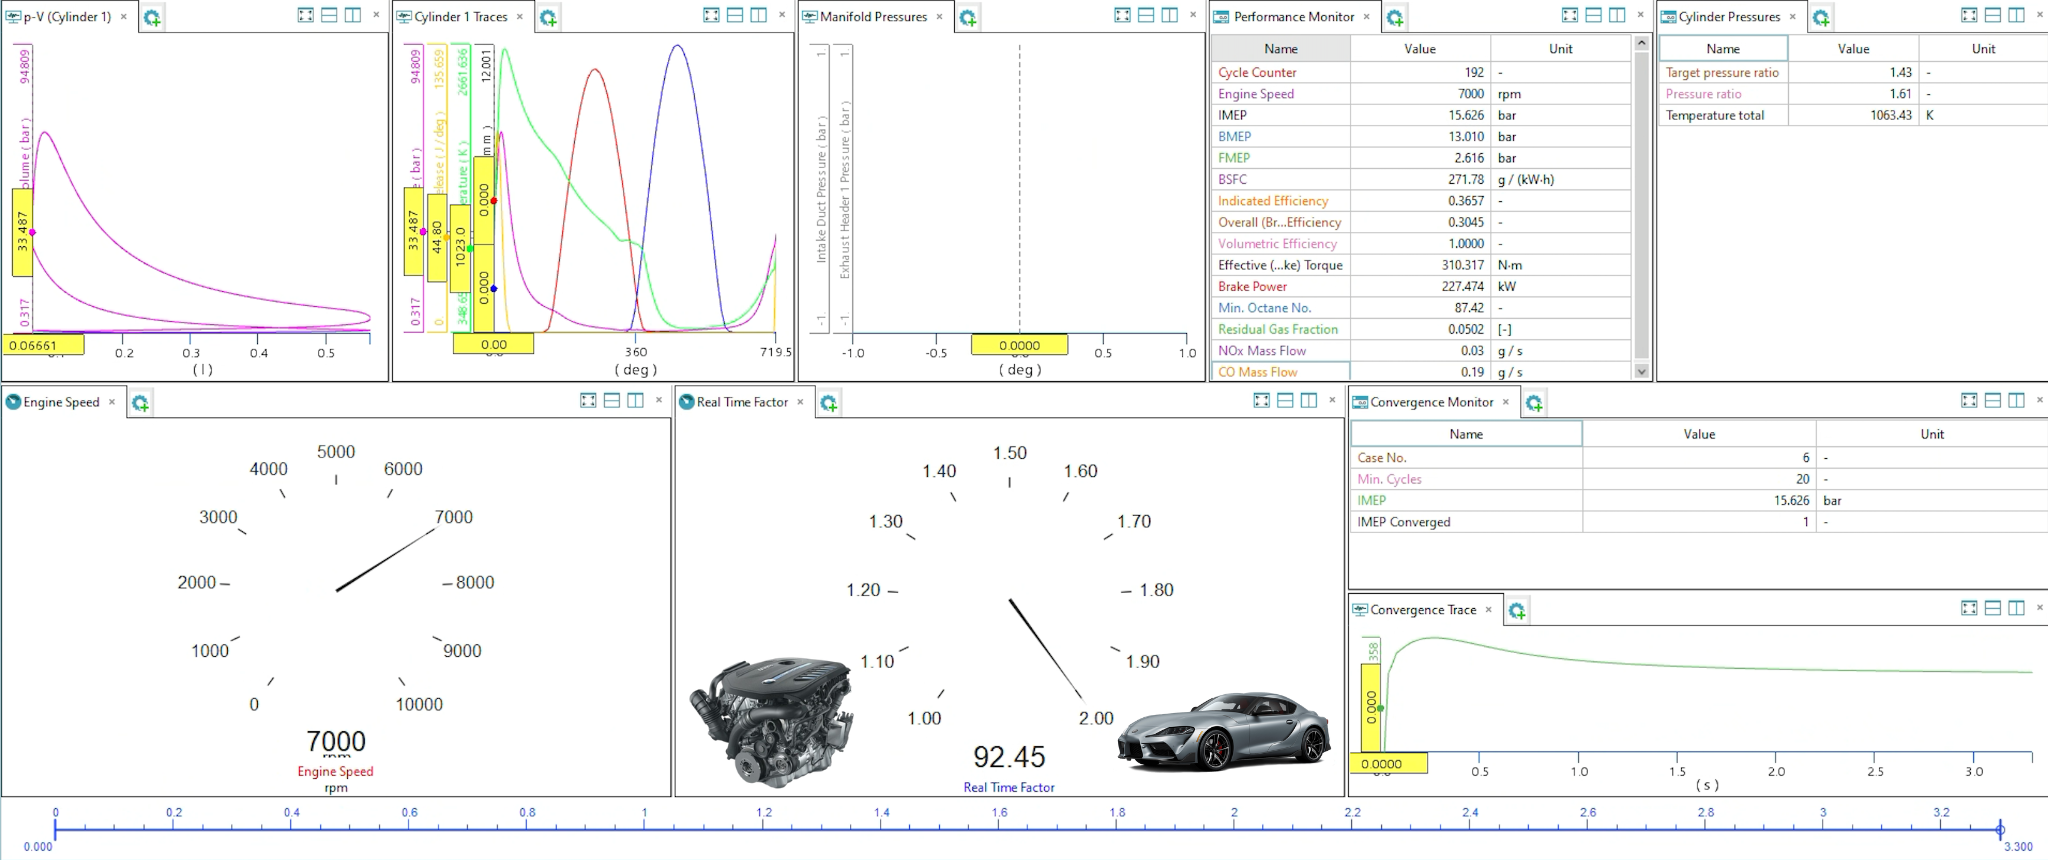Image resolution: width=2048 pixels, height=860 pixels.
Task: Click Value column header in Performance Monitor
Action: (1420, 49)
